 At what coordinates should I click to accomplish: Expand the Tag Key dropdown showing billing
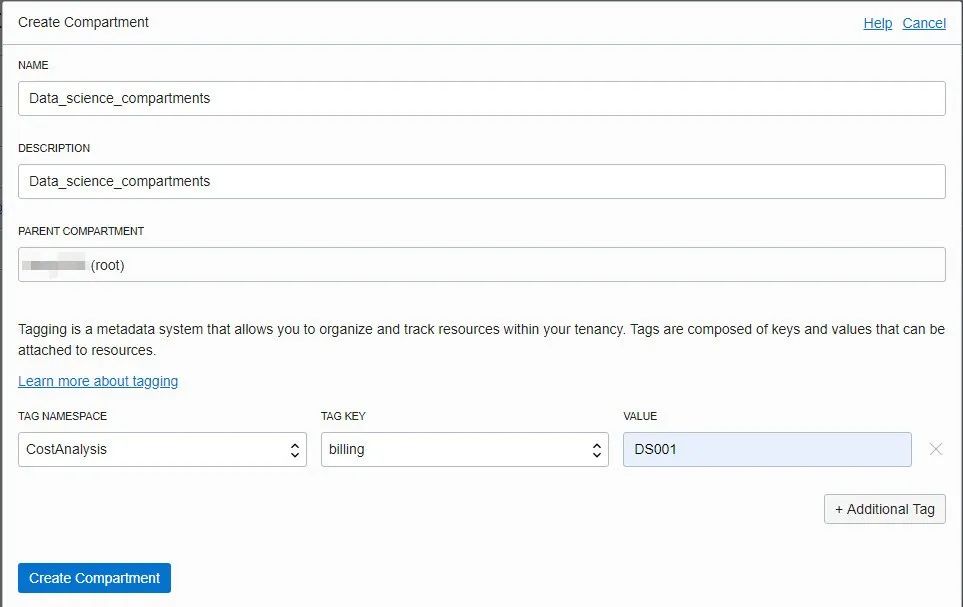click(x=464, y=450)
